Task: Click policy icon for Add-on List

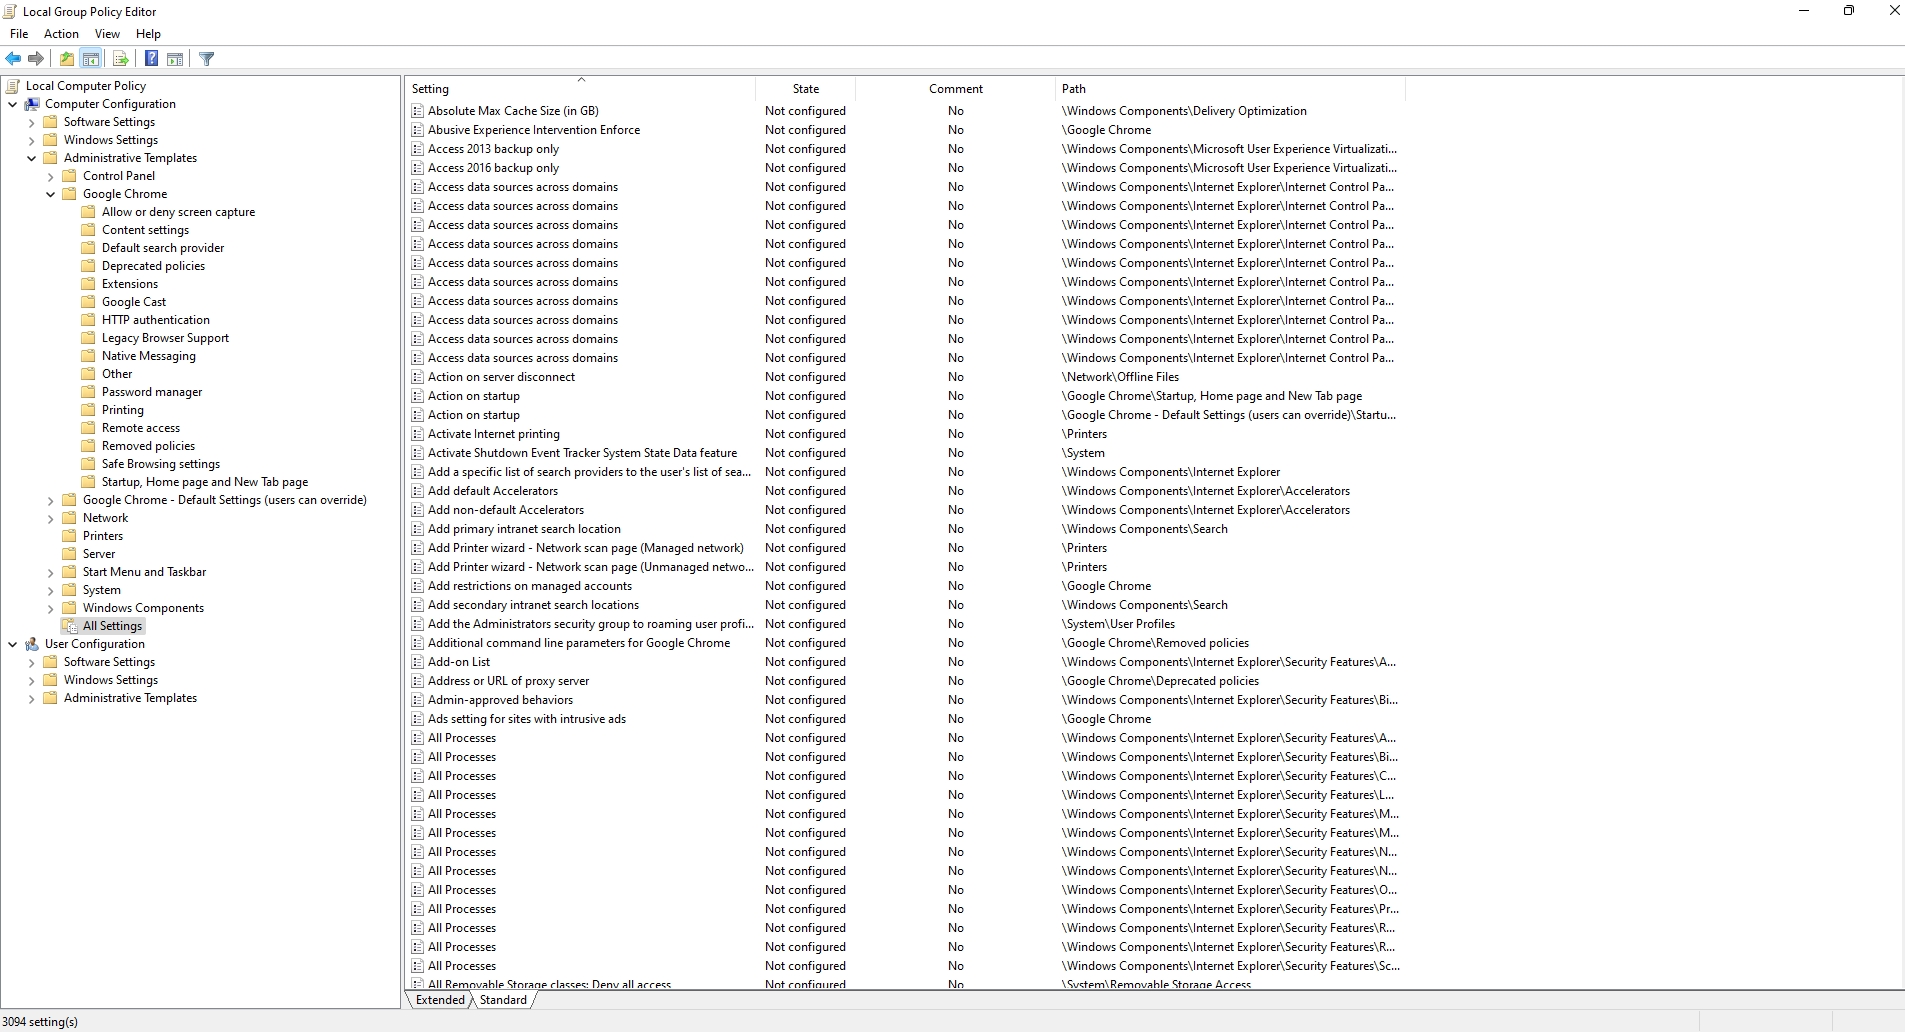Action: [418, 662]
